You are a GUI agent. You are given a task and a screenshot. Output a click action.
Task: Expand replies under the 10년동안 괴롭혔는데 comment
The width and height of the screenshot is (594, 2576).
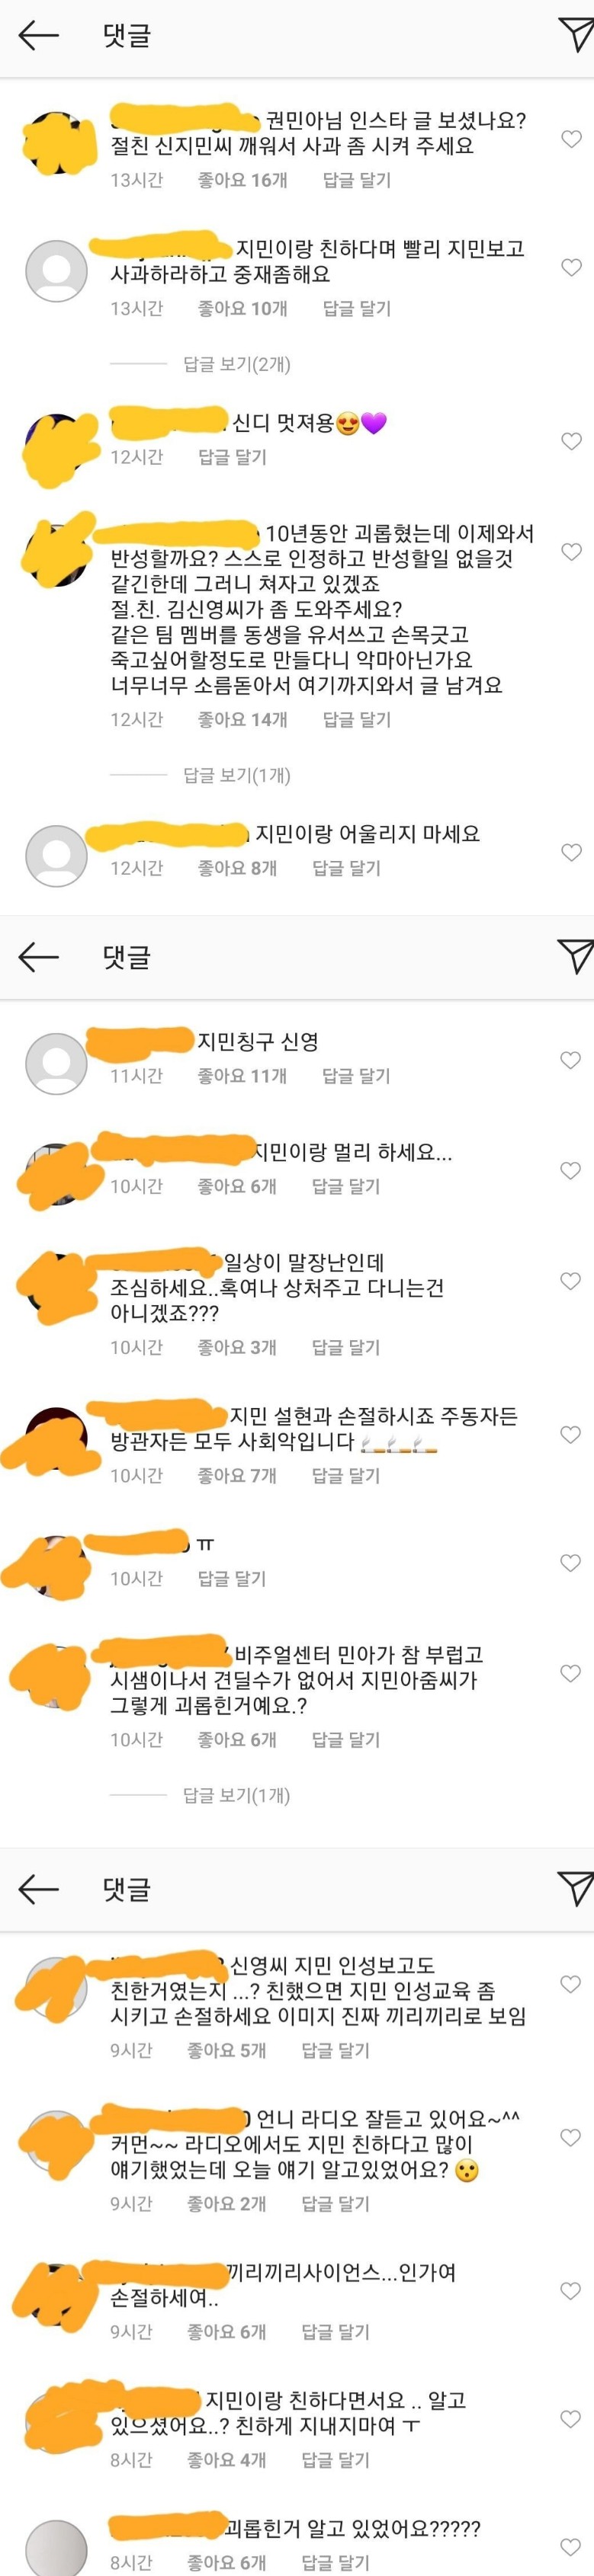point(237,775)
